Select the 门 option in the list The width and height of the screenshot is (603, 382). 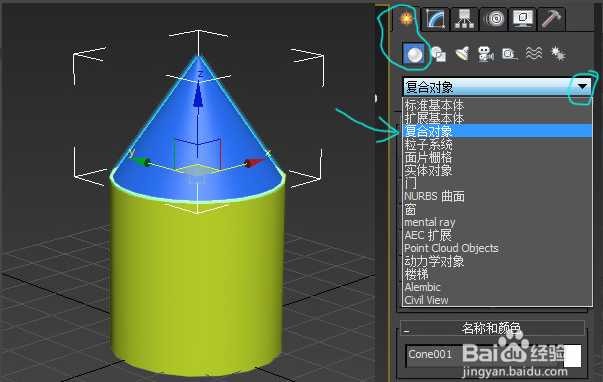coord(497,183)
